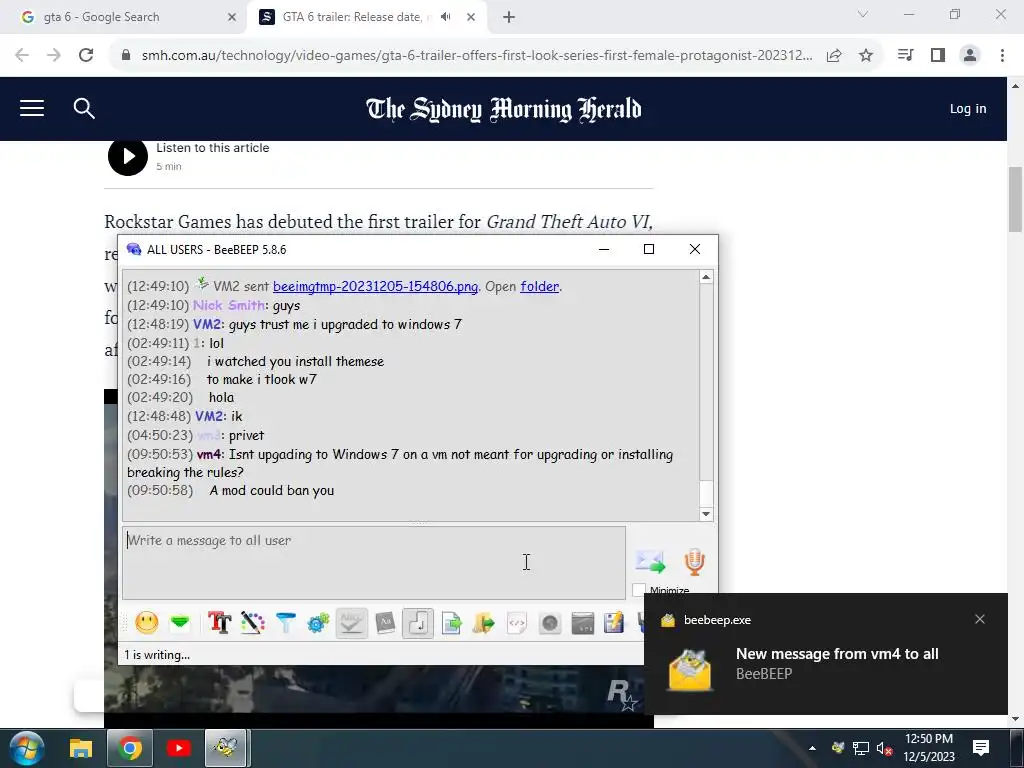Open File Explorer from the taskbar
This screenshot has width=1024, height=768.
[x=81, y=748]
